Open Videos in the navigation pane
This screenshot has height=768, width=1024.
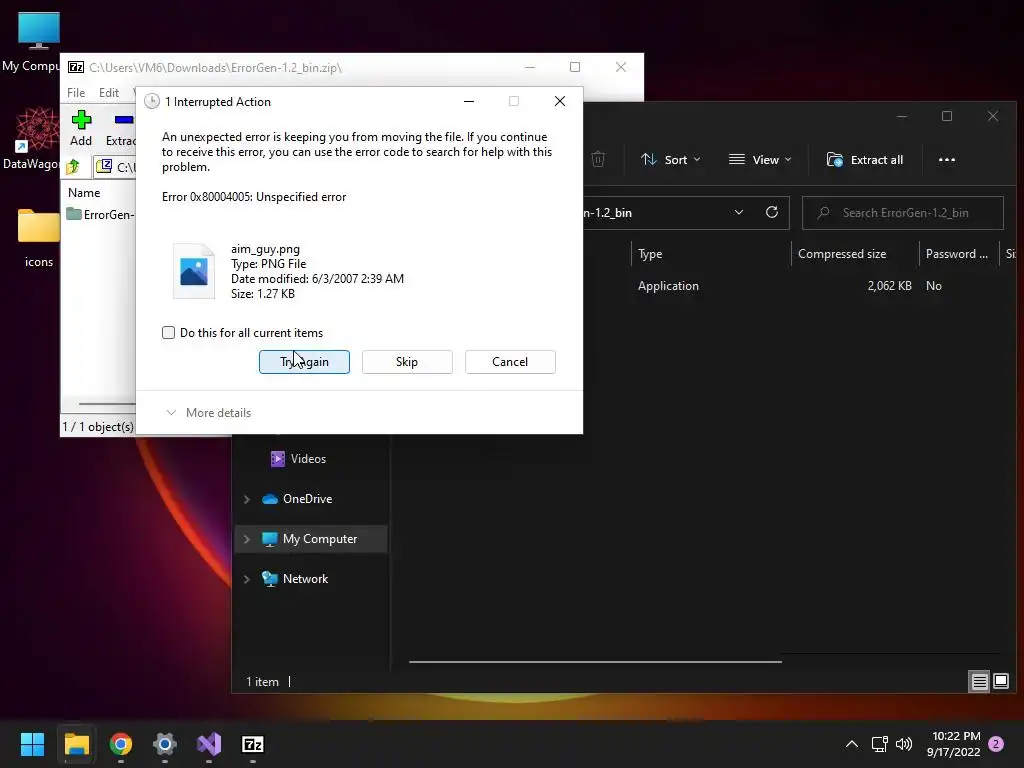pos(308,459)
